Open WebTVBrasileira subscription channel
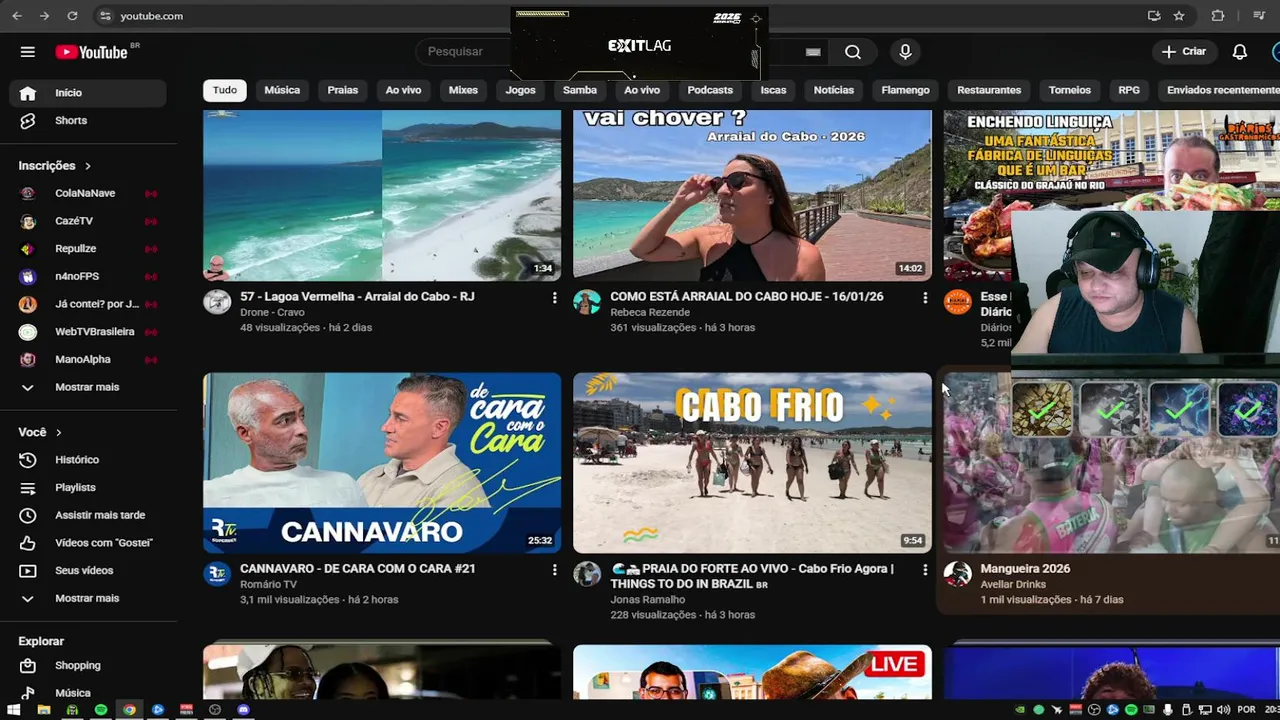1280x720 pixels. click(x=88, y=332)
